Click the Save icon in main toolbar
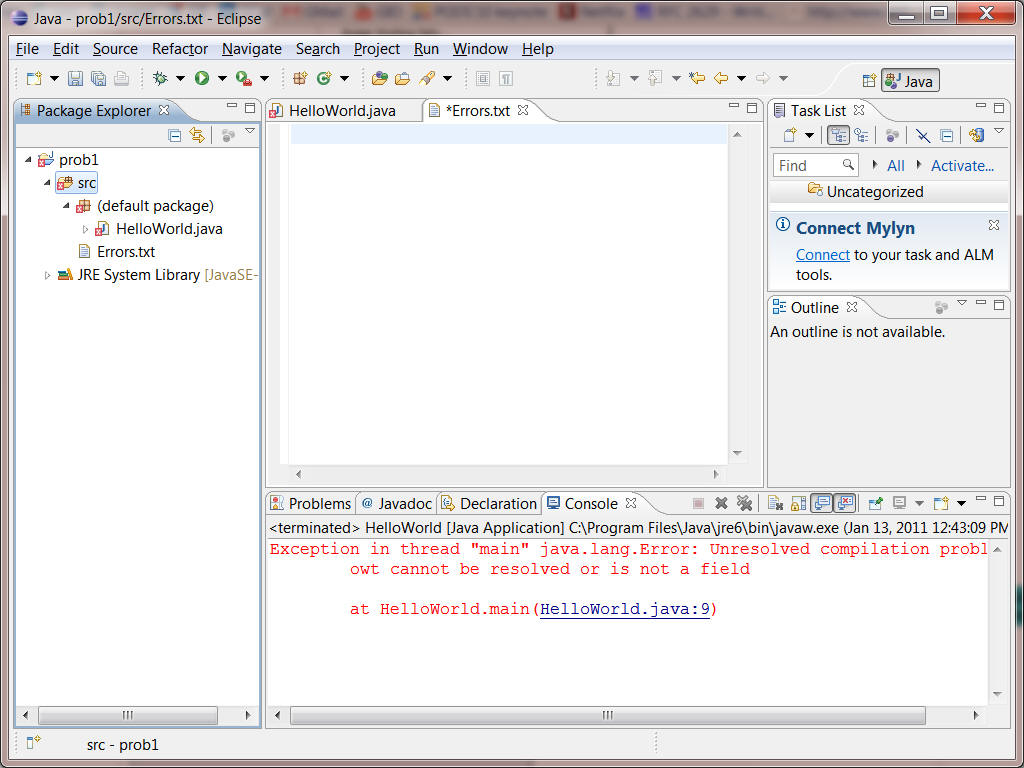 click(76, 78)
